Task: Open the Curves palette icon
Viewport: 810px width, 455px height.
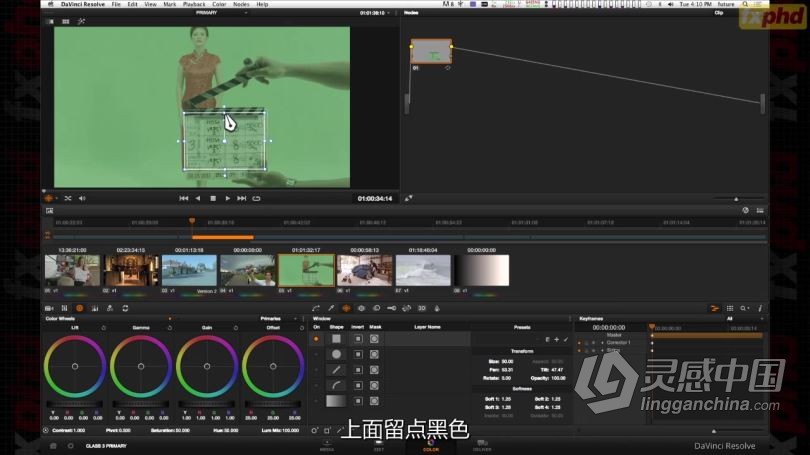Action: point(316,308)
